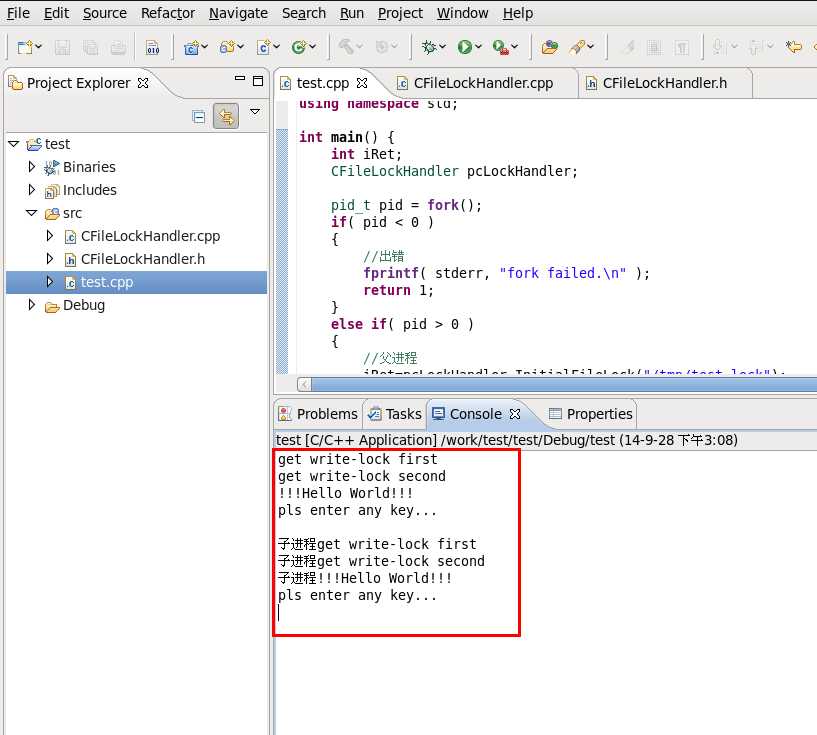Expand the Debug folder node

[32, 305]
